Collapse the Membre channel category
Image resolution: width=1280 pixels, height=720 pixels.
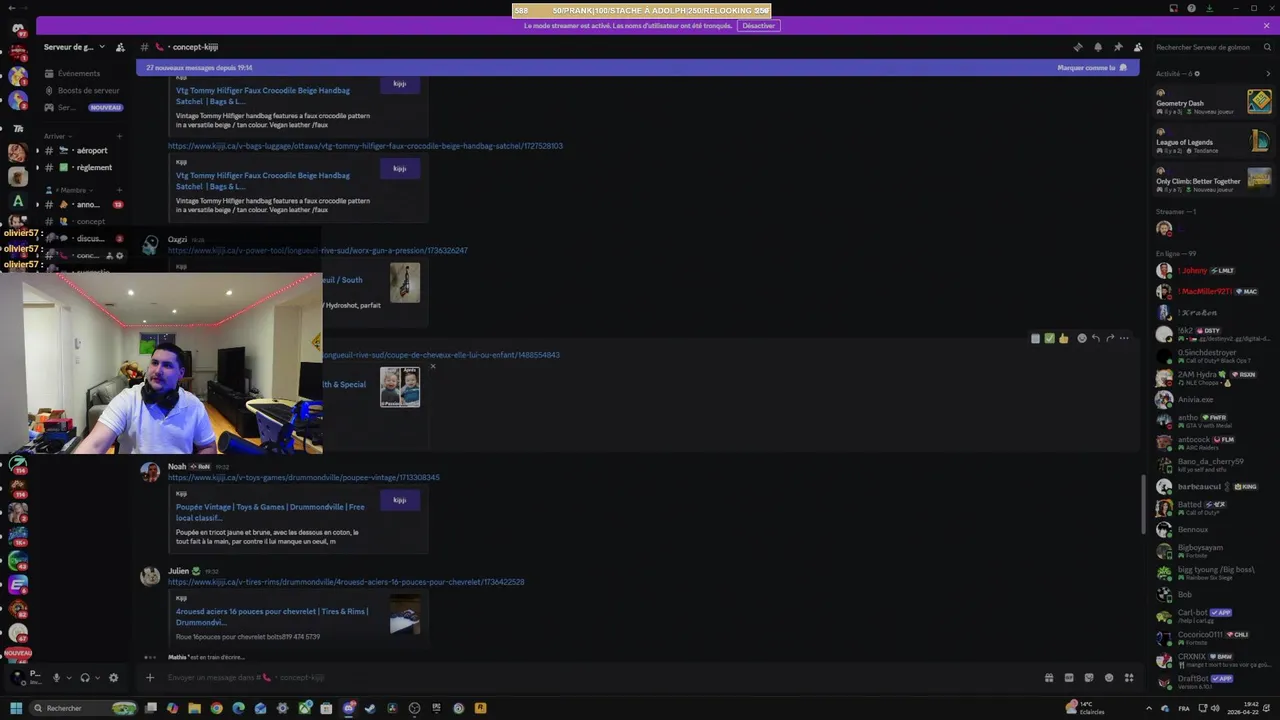pos(68,190)
